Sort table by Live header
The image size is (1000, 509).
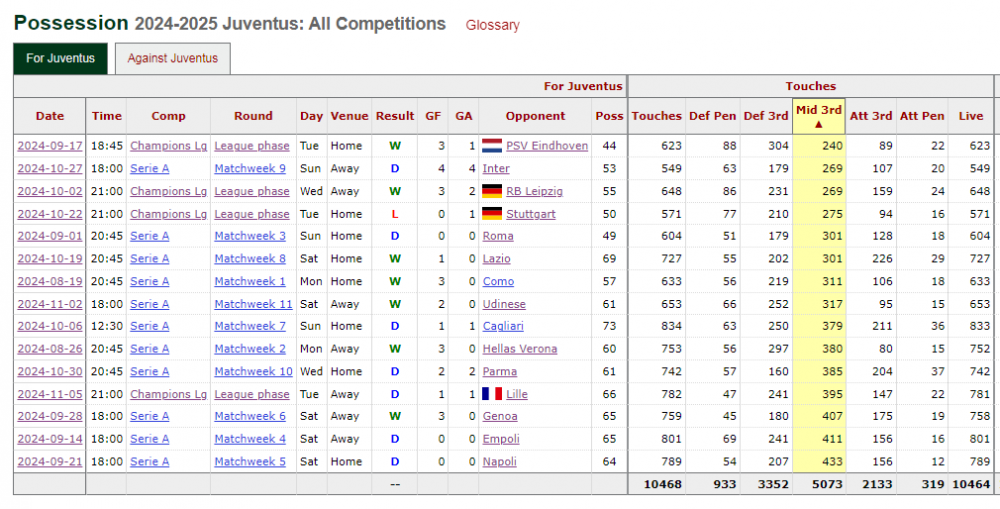pyautogui.click(x=971, y=116)
